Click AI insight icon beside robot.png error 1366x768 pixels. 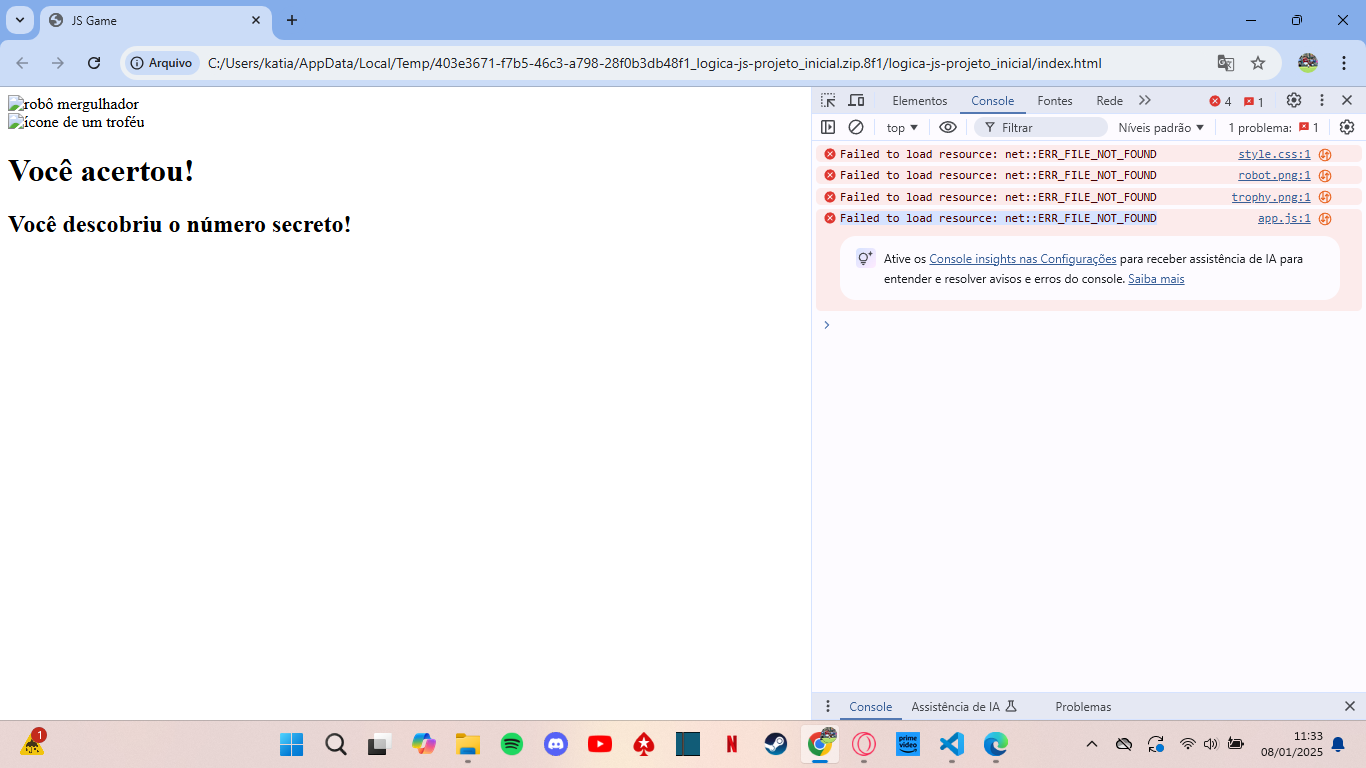pyautogui.click(x=1325, y=175)
